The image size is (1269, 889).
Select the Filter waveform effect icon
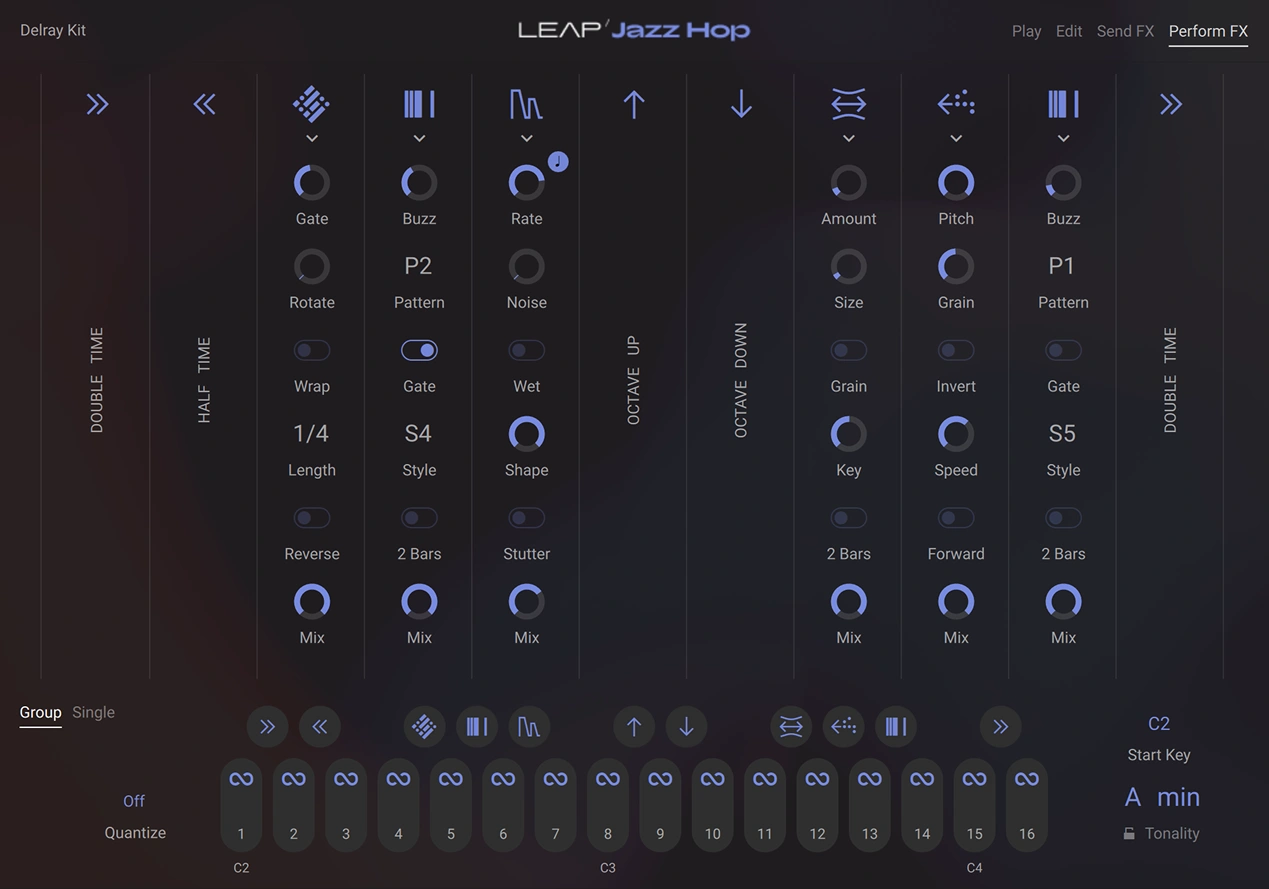point(526,103)
